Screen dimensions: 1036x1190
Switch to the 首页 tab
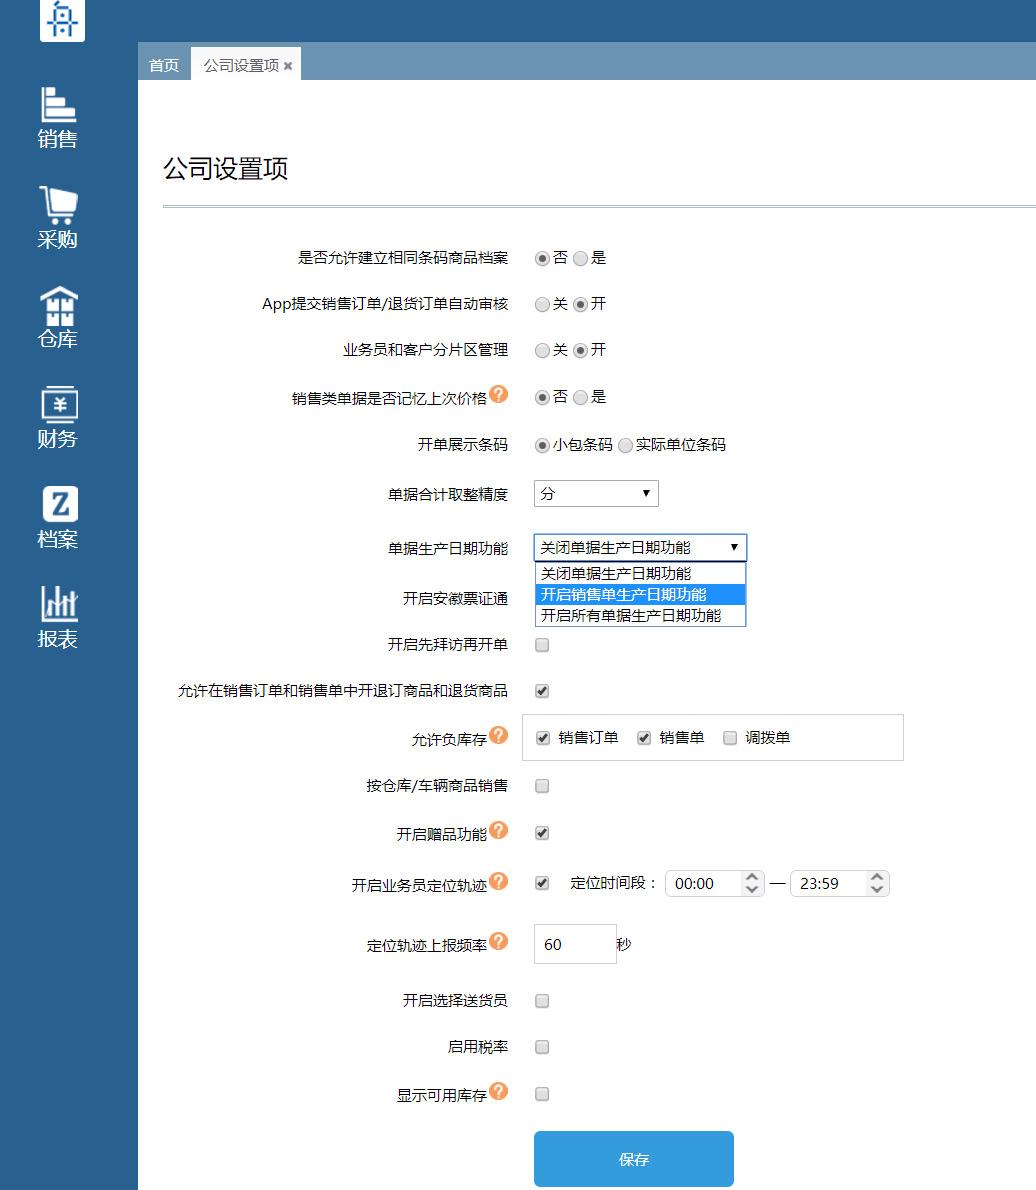click(x=163, y=66)
